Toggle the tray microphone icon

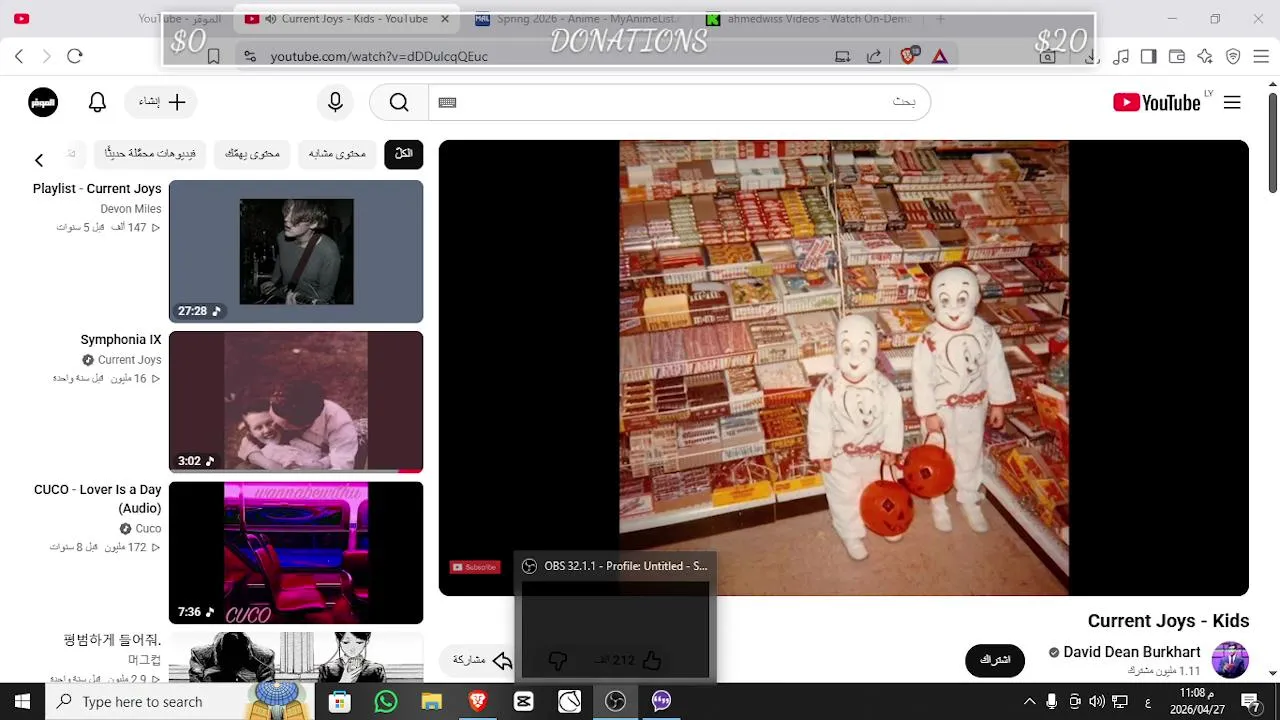tap(1052, 701)
